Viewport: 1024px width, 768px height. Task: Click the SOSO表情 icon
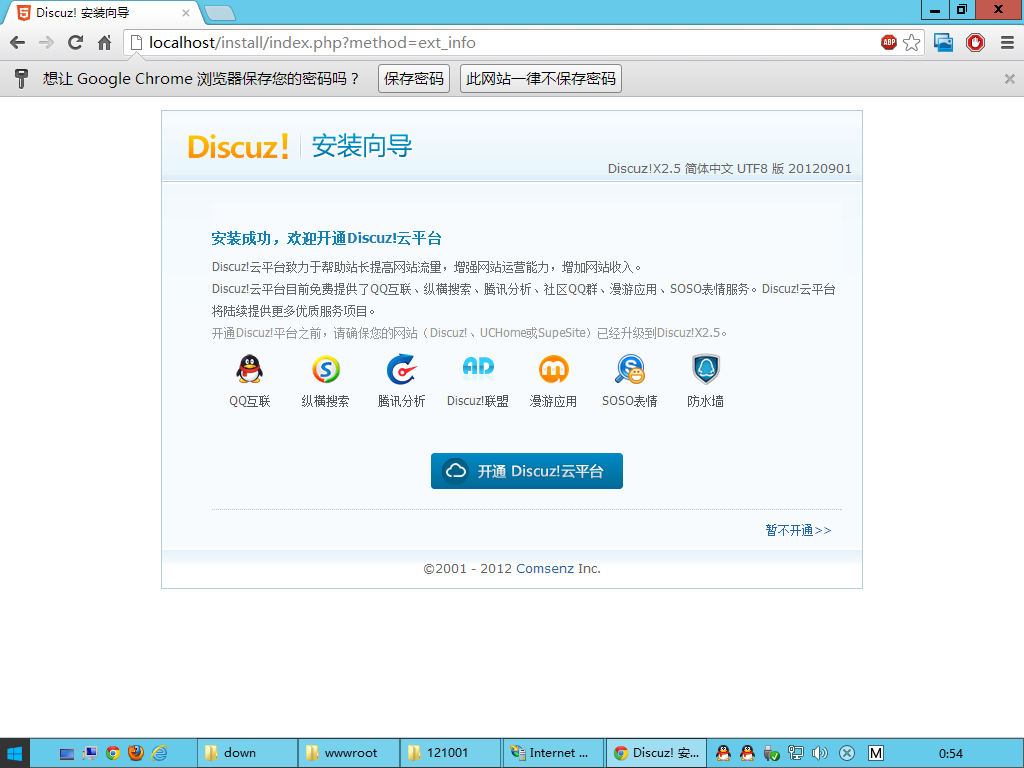[x=630, y=370]
